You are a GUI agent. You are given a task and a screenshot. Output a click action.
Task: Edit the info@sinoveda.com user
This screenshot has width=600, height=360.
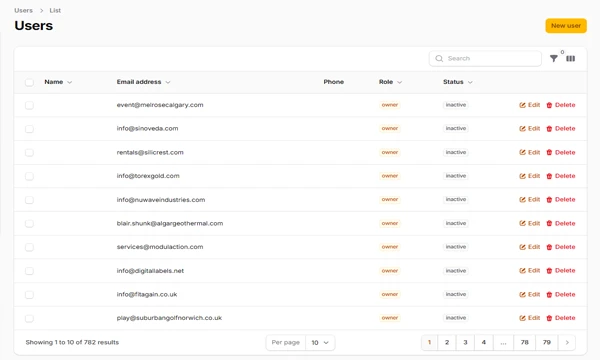[x=530, y=129]
